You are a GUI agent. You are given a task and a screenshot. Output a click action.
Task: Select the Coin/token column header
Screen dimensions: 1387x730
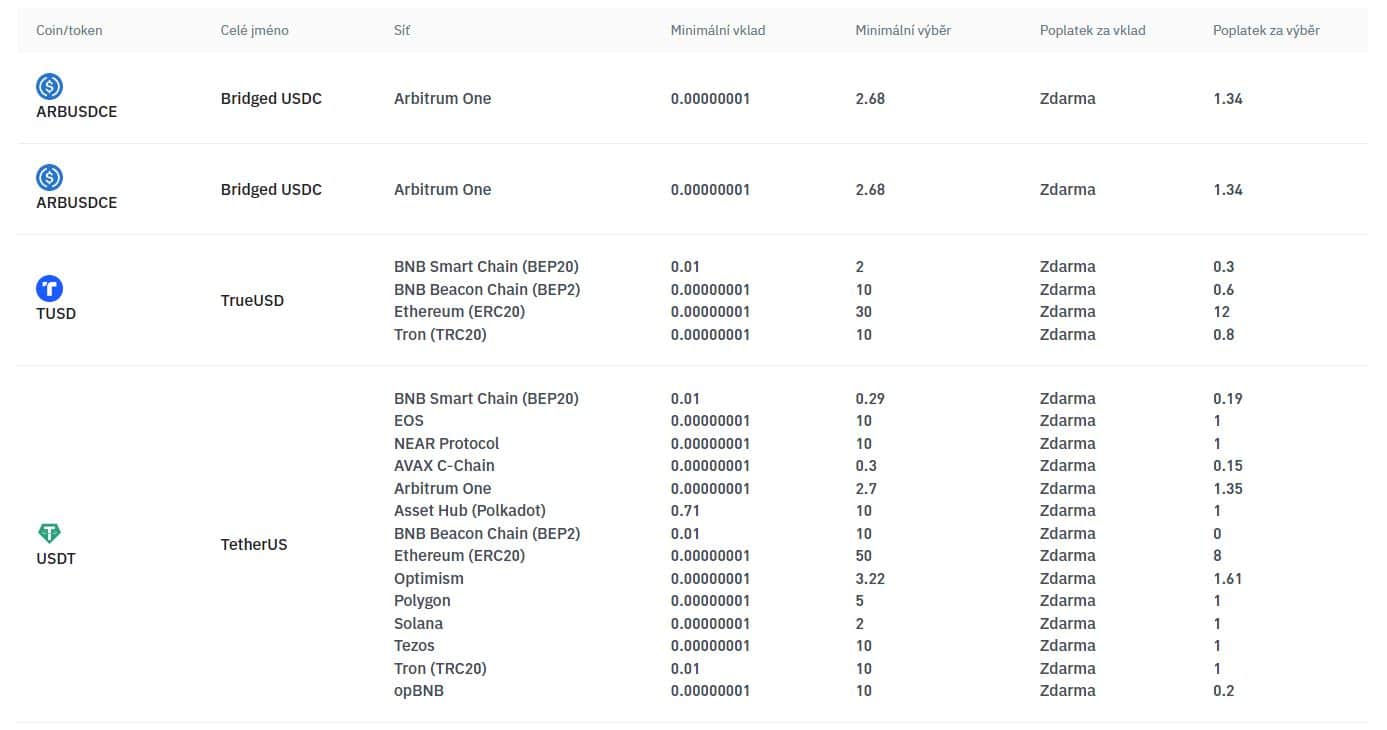[69, 30]
